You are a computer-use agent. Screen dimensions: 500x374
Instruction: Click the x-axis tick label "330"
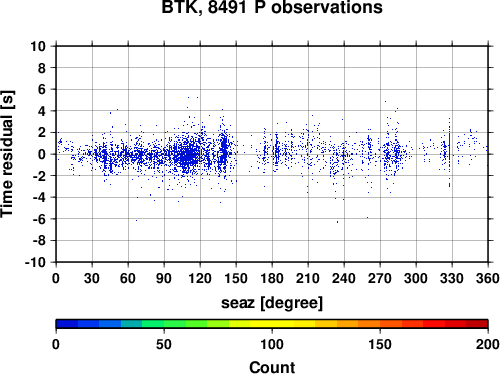pyautogui.click(x=452, y=278)
